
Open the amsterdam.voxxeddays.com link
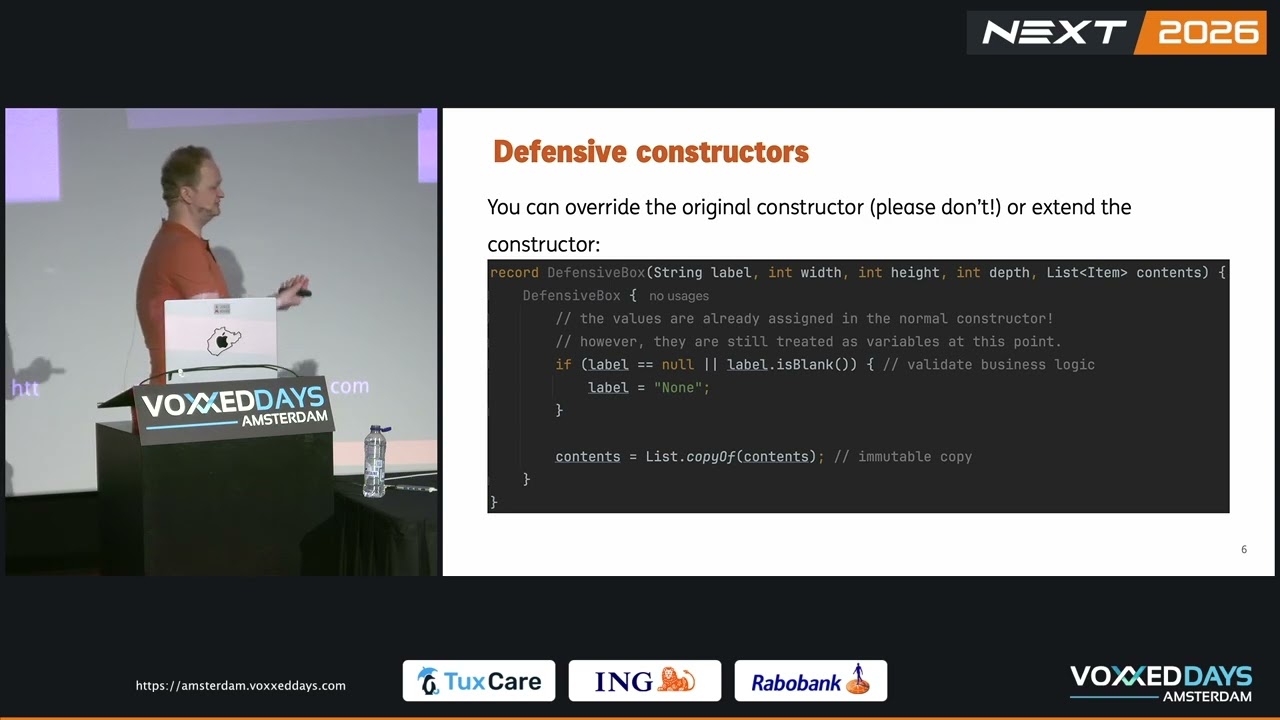241,686
